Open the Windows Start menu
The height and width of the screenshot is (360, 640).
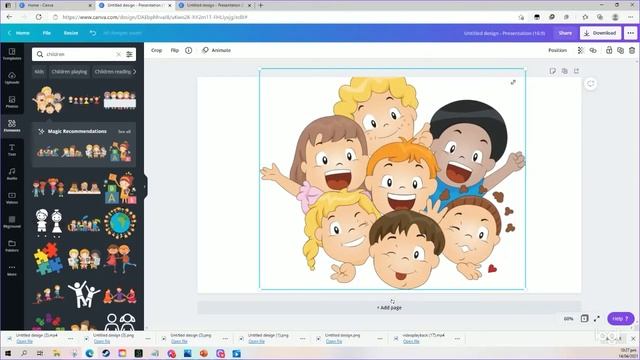point(8,353)
